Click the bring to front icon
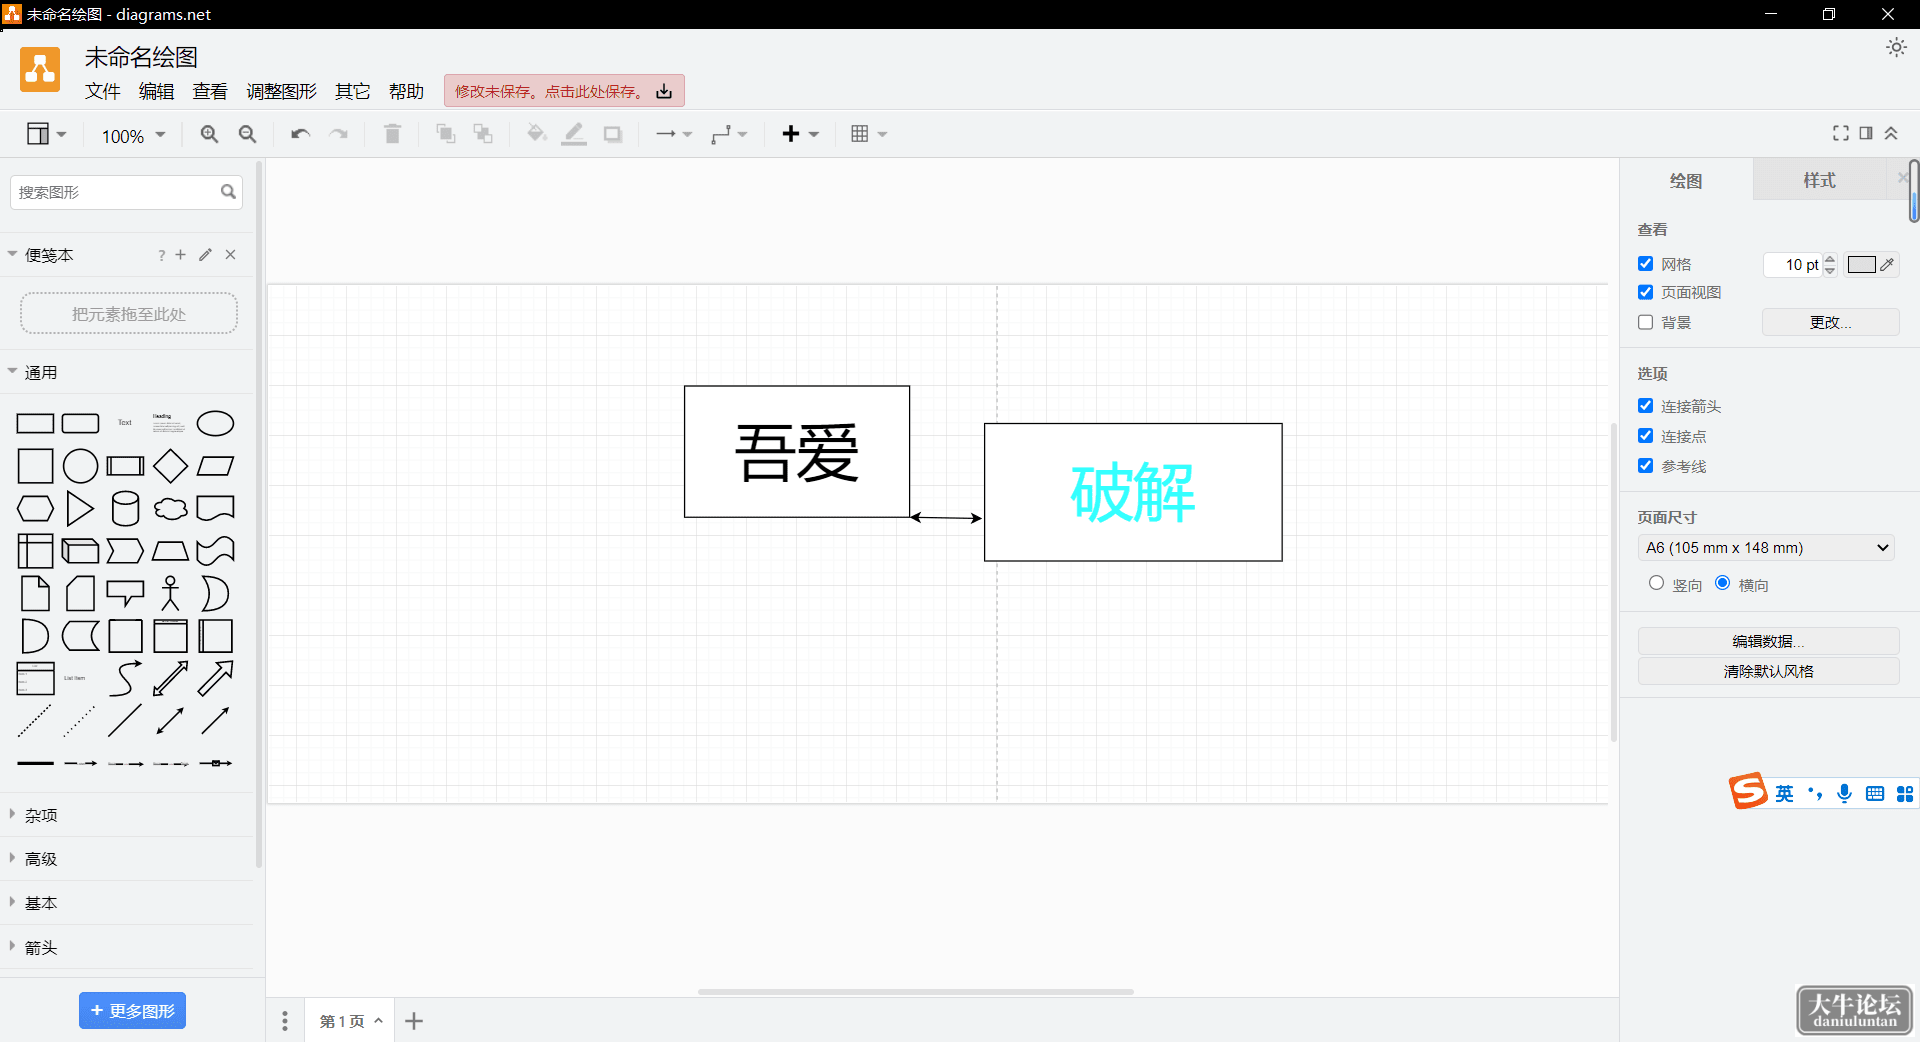The image size is (1920, 1042). click(446, 134)
